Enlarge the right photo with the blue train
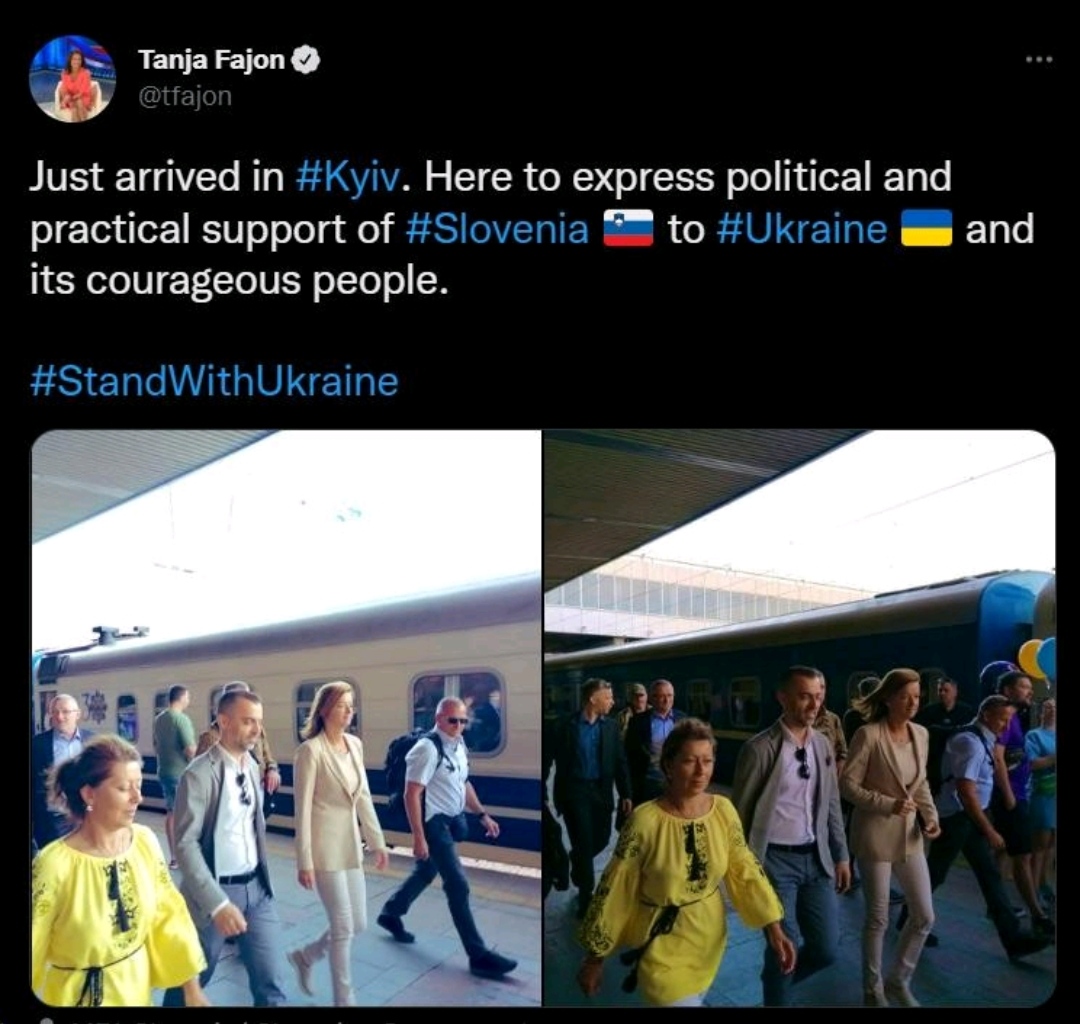The image size is (1080, 1024). (x=800, y=718)
